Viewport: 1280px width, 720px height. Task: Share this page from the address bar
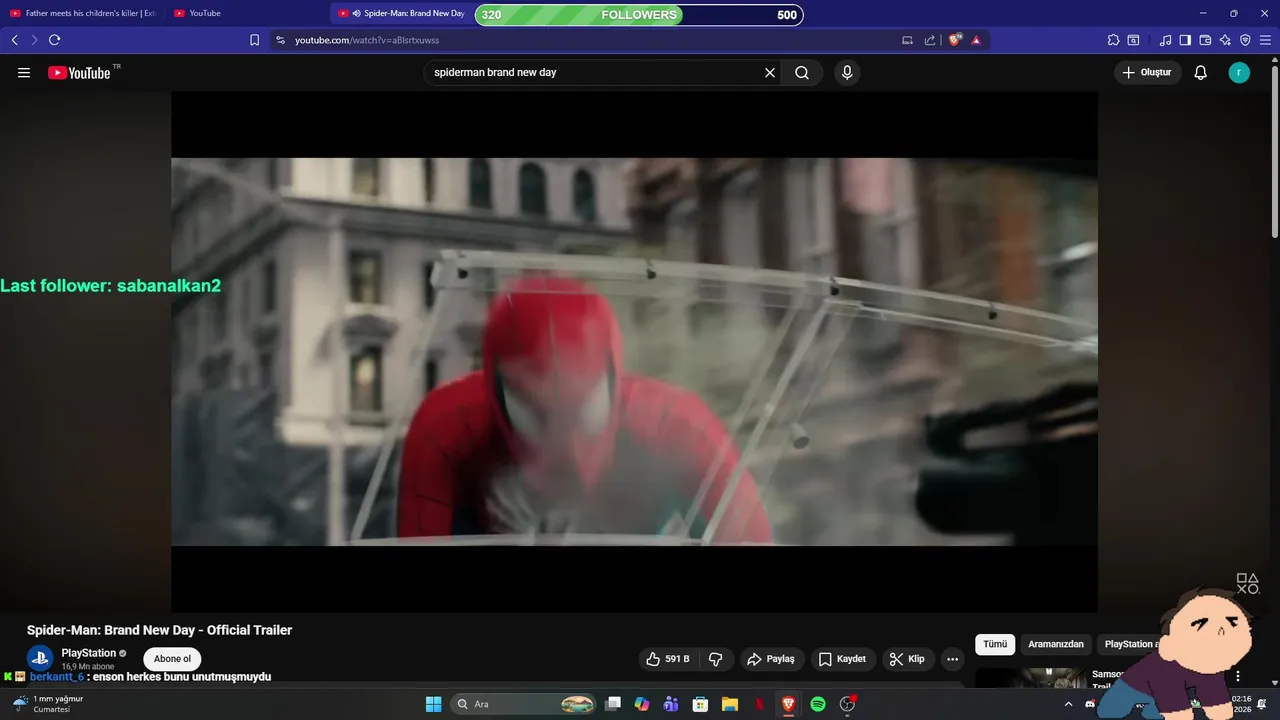[x=930, y=40]
